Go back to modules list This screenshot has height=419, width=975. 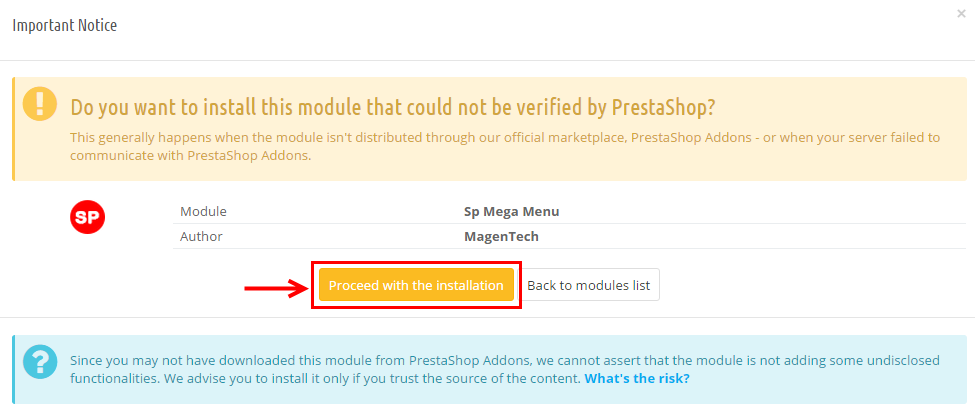point(588,285)
